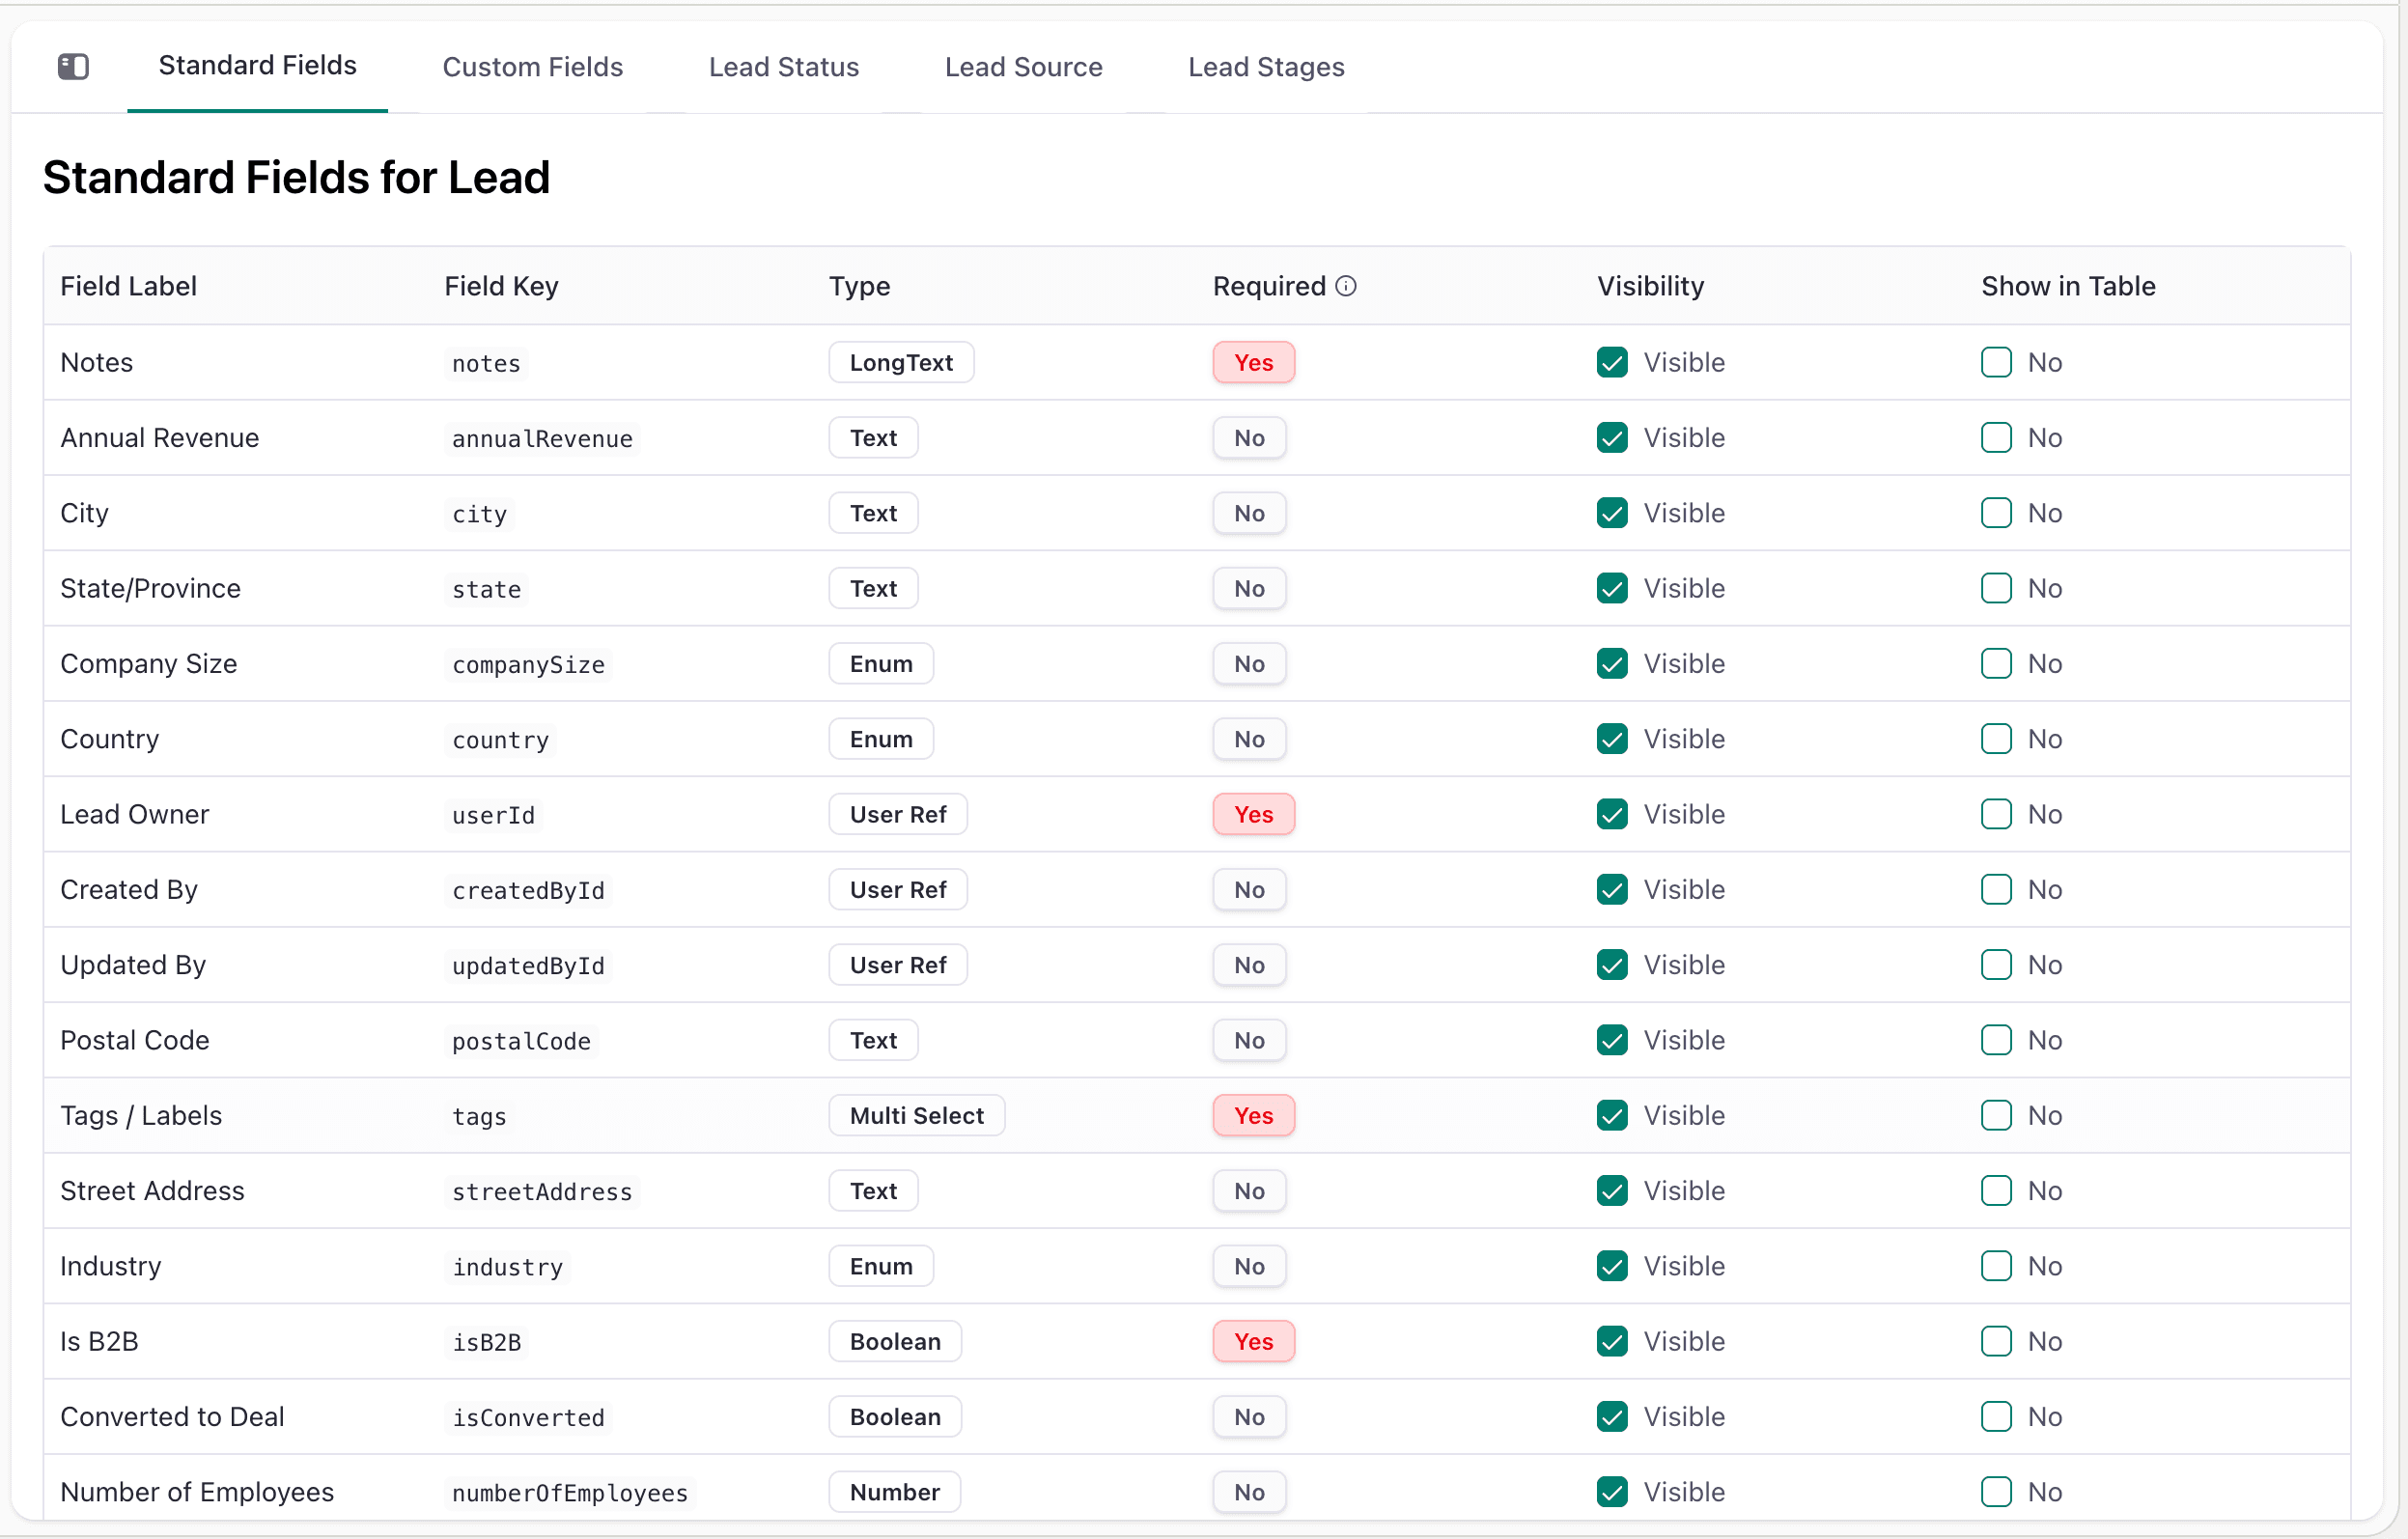Switch to the Custom Fields tab
Image resolution: width=2408 pixels, height=1539 pixels.
[x=532, y=67]
